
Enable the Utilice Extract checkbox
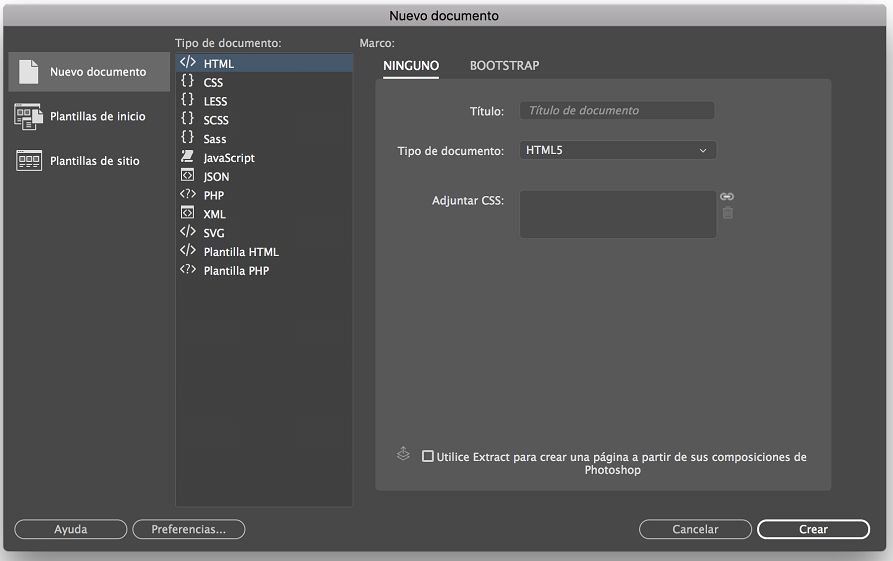click(x=428, y=456)
